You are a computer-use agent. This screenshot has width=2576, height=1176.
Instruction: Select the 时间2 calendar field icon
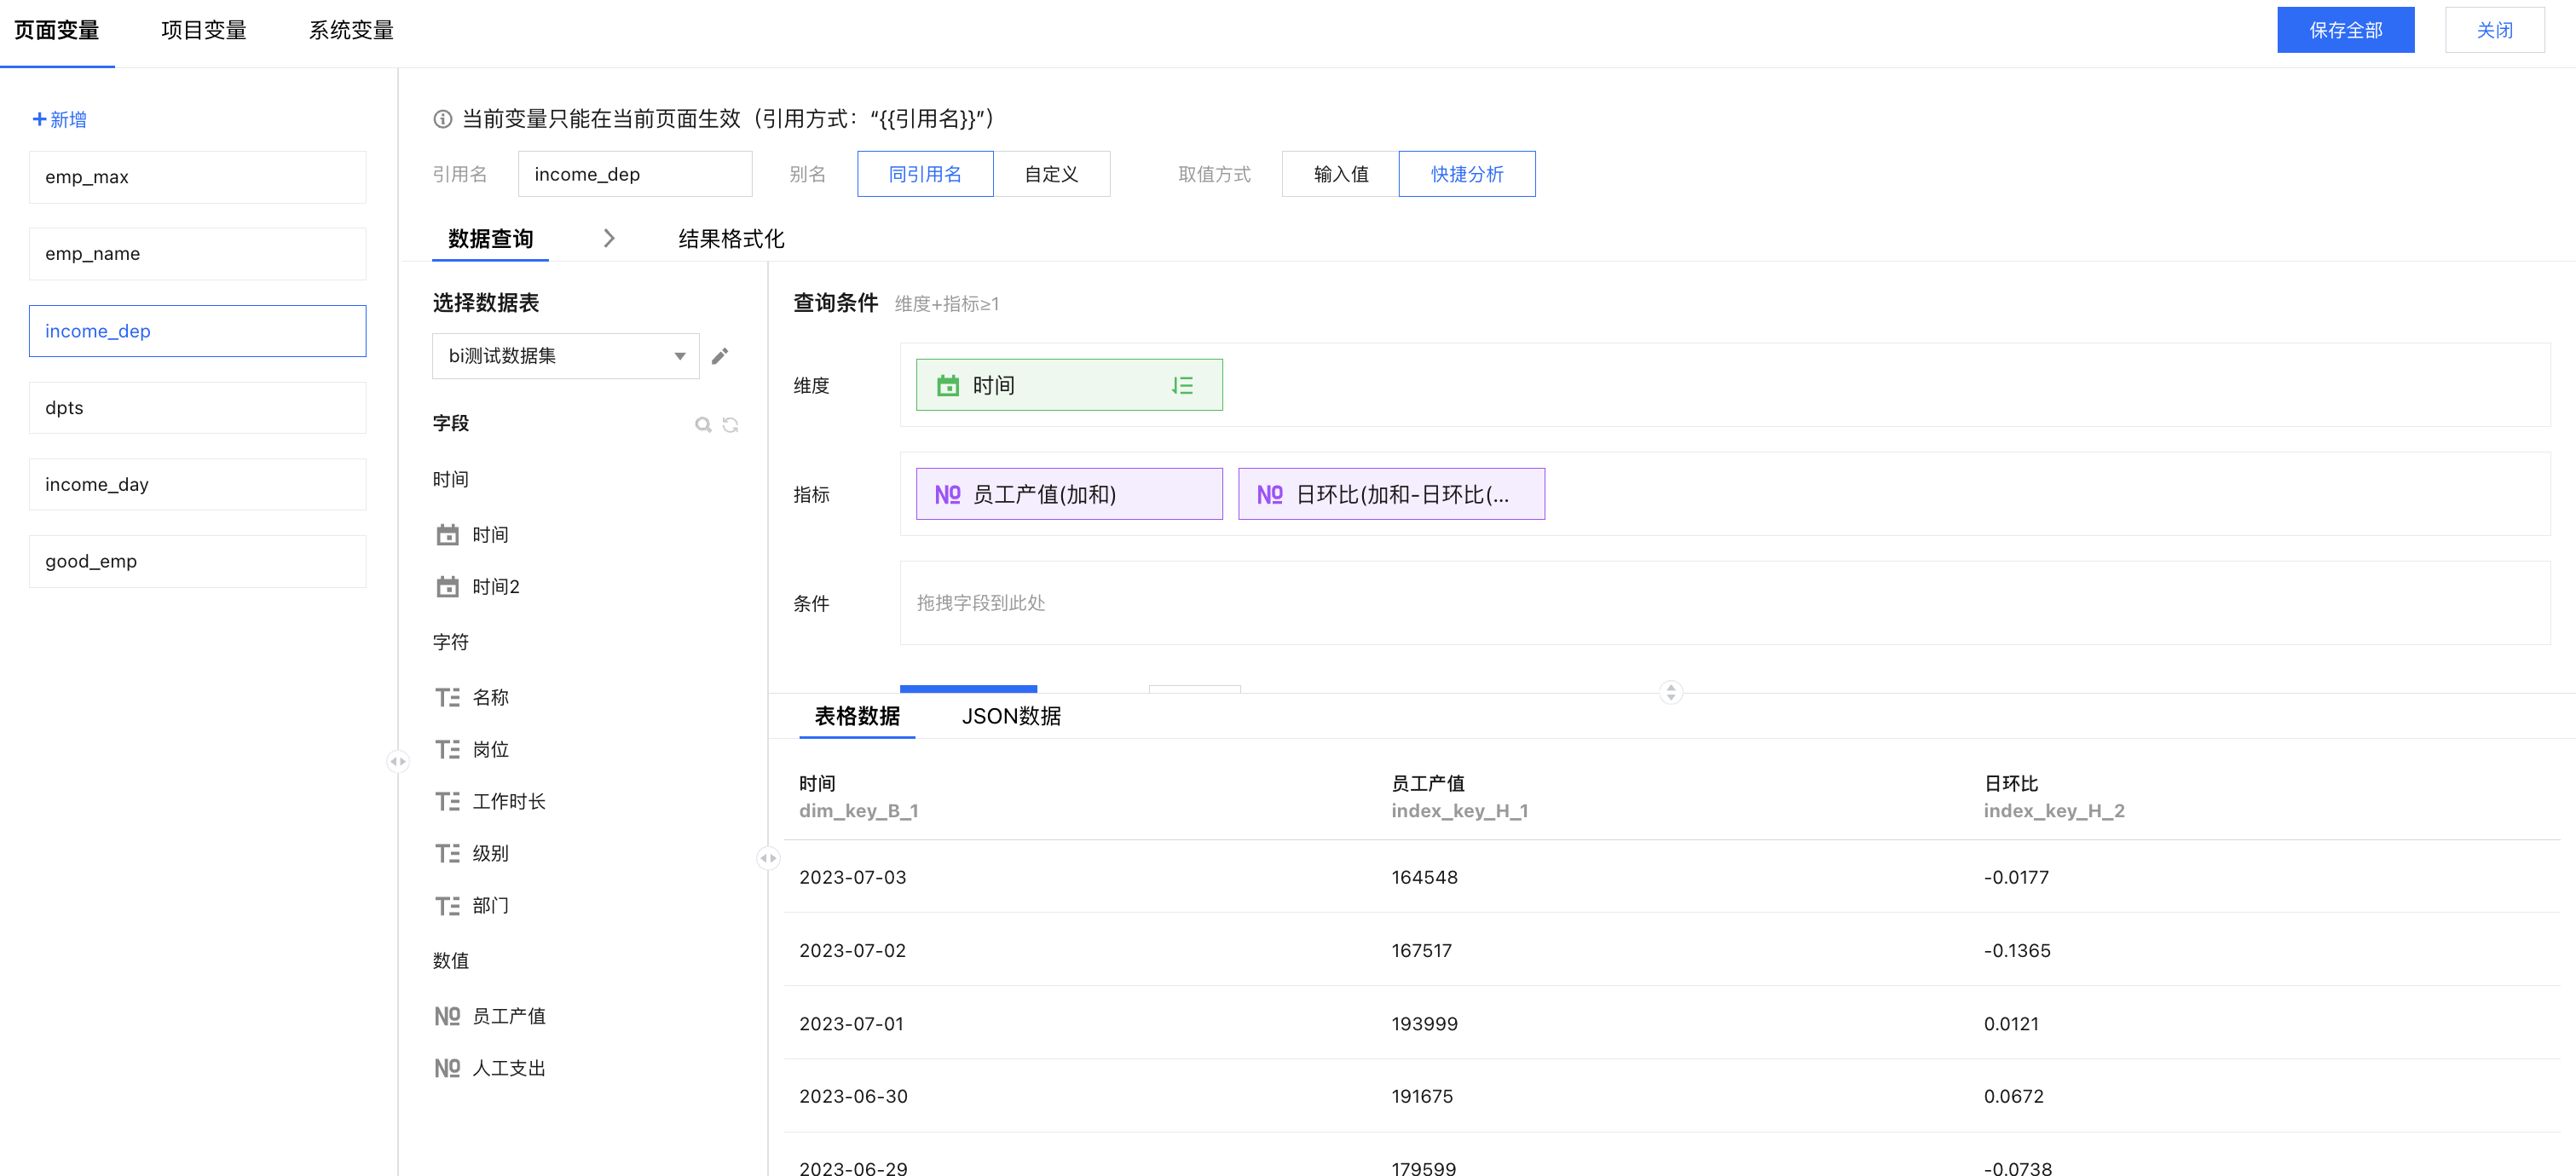coord(447,587)
